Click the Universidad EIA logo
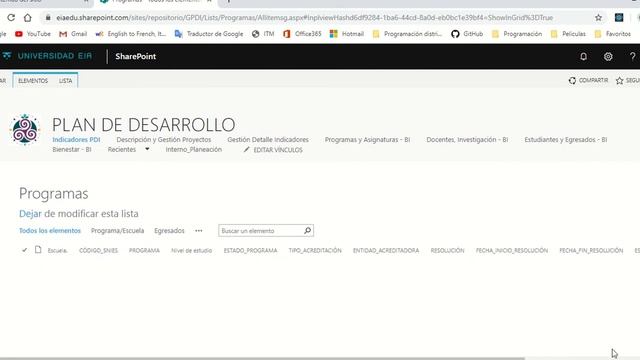Image resolution: width=640 pixels, height=360 pixels. (47, 56)
